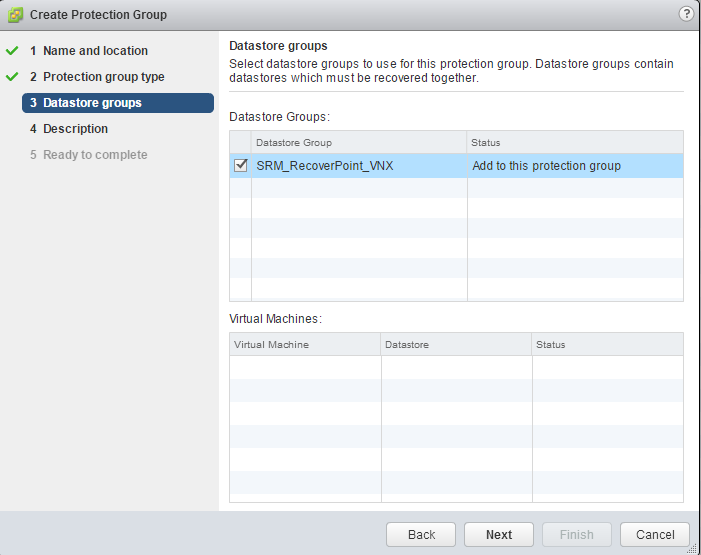Click the help question mark icon
Viewport: 701px width, 555px height.
click(686, 14)
